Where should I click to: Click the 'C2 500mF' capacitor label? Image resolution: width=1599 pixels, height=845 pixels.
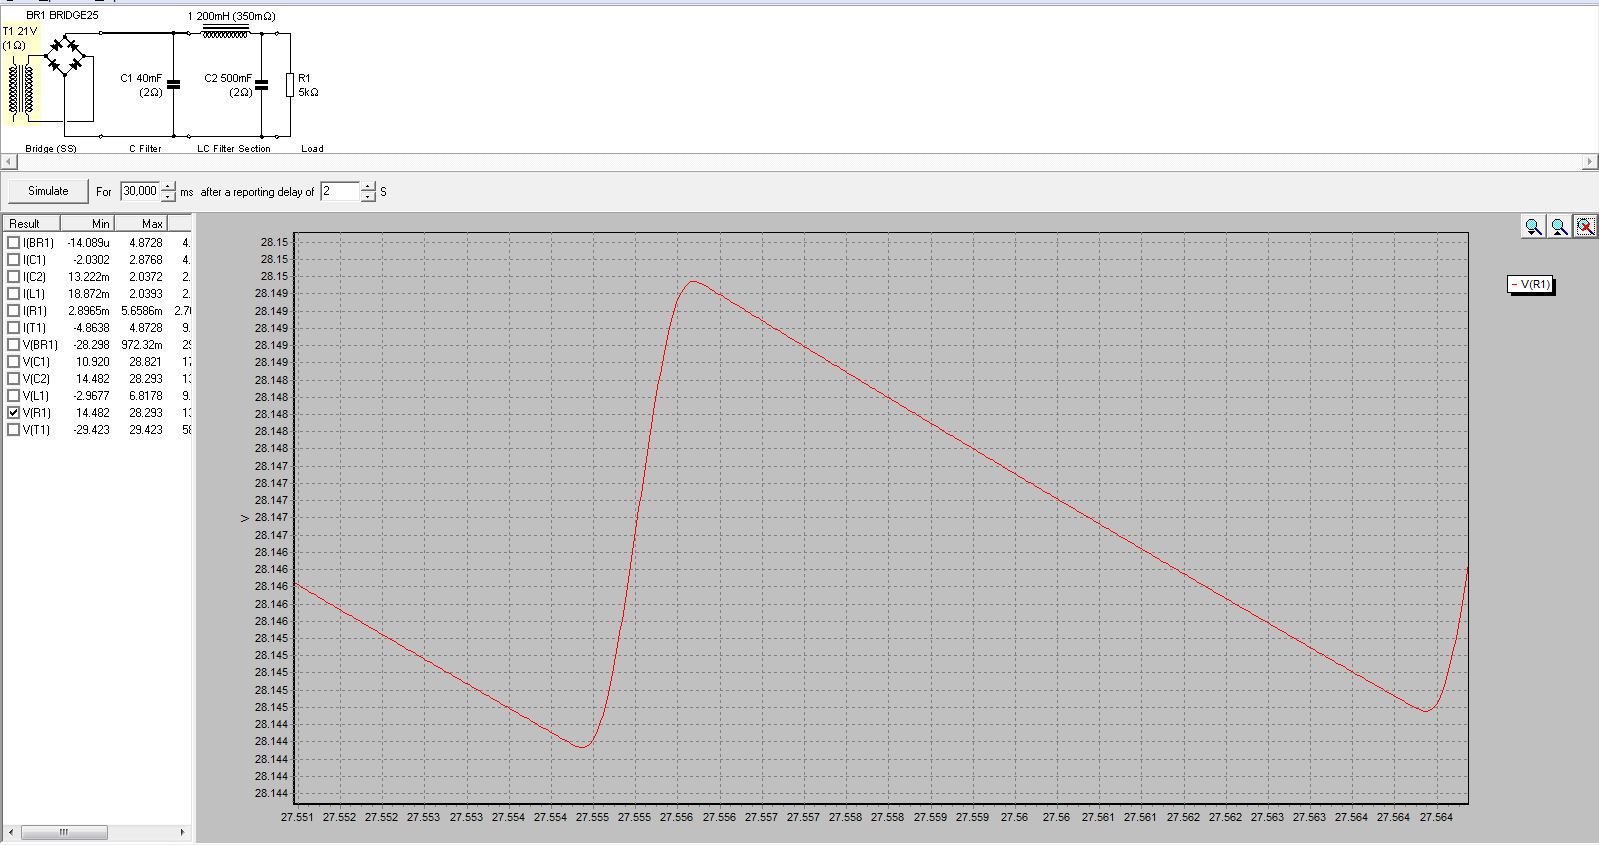click(x=228, y=78)
